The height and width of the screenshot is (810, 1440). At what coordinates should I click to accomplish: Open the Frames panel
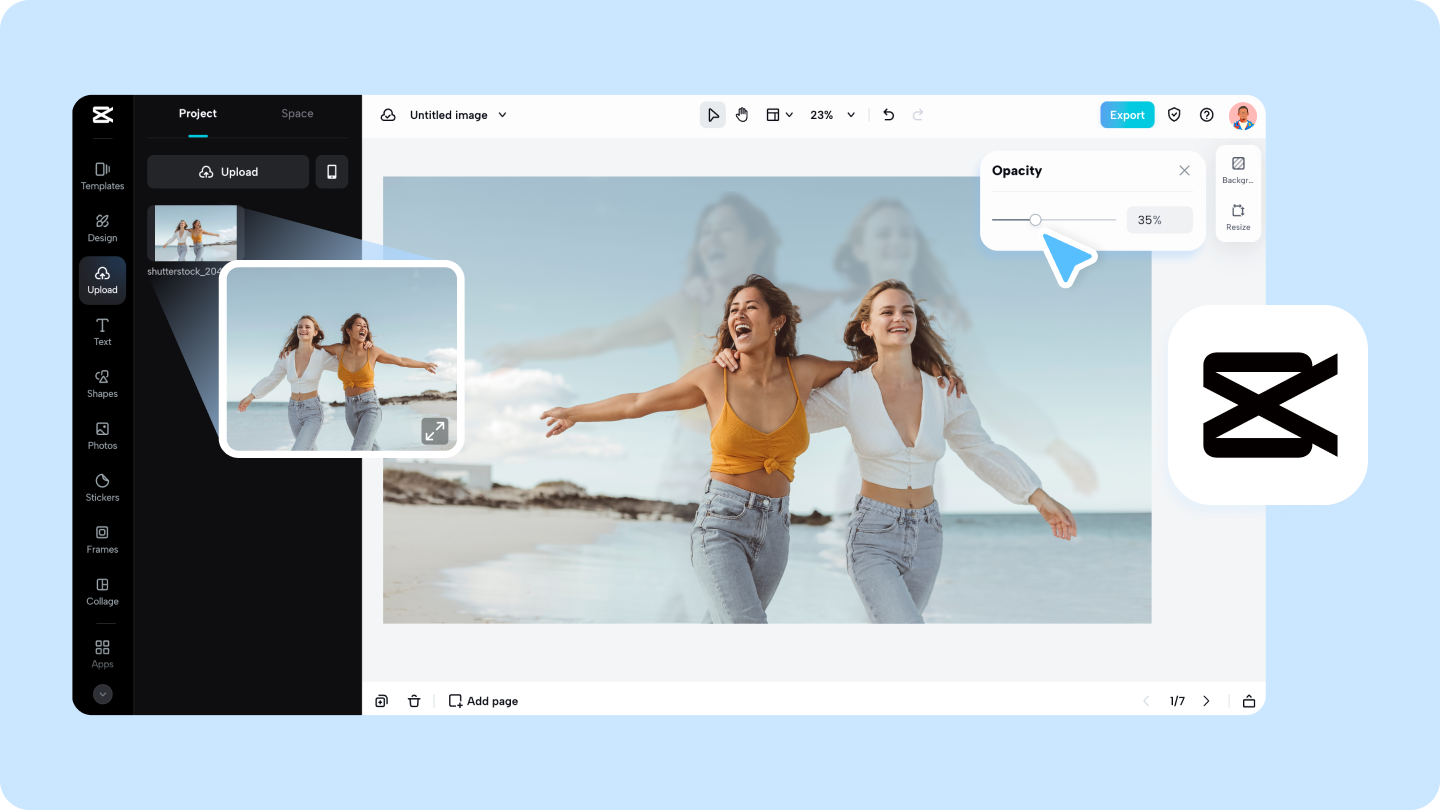(102, 540)
